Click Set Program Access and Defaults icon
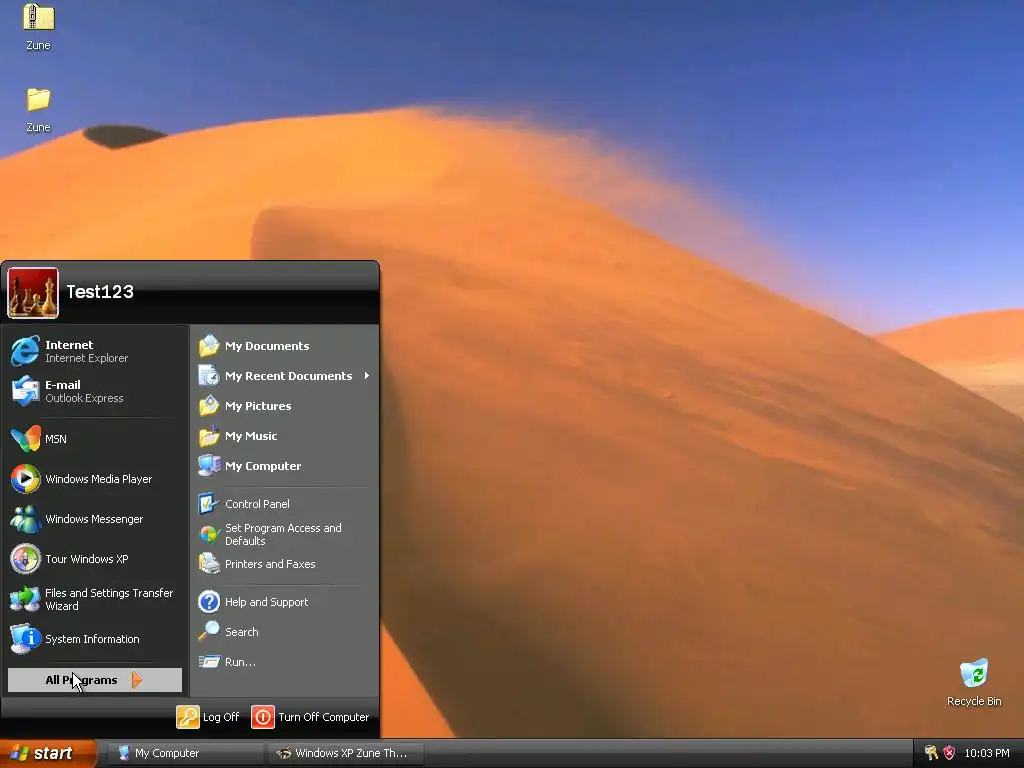The image size is (1024, 768). pos(209,534)
